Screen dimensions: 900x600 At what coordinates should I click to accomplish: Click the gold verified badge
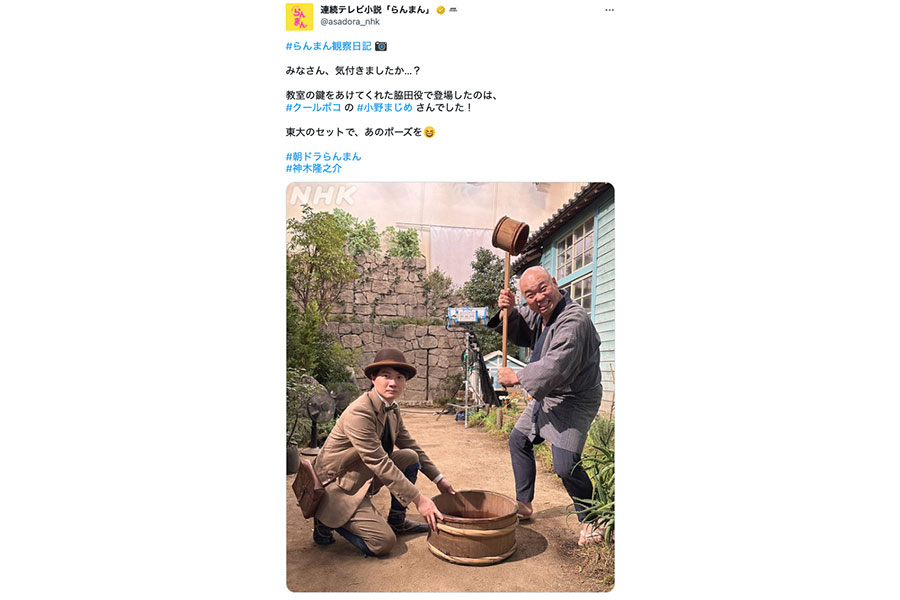tap(441, 10)
